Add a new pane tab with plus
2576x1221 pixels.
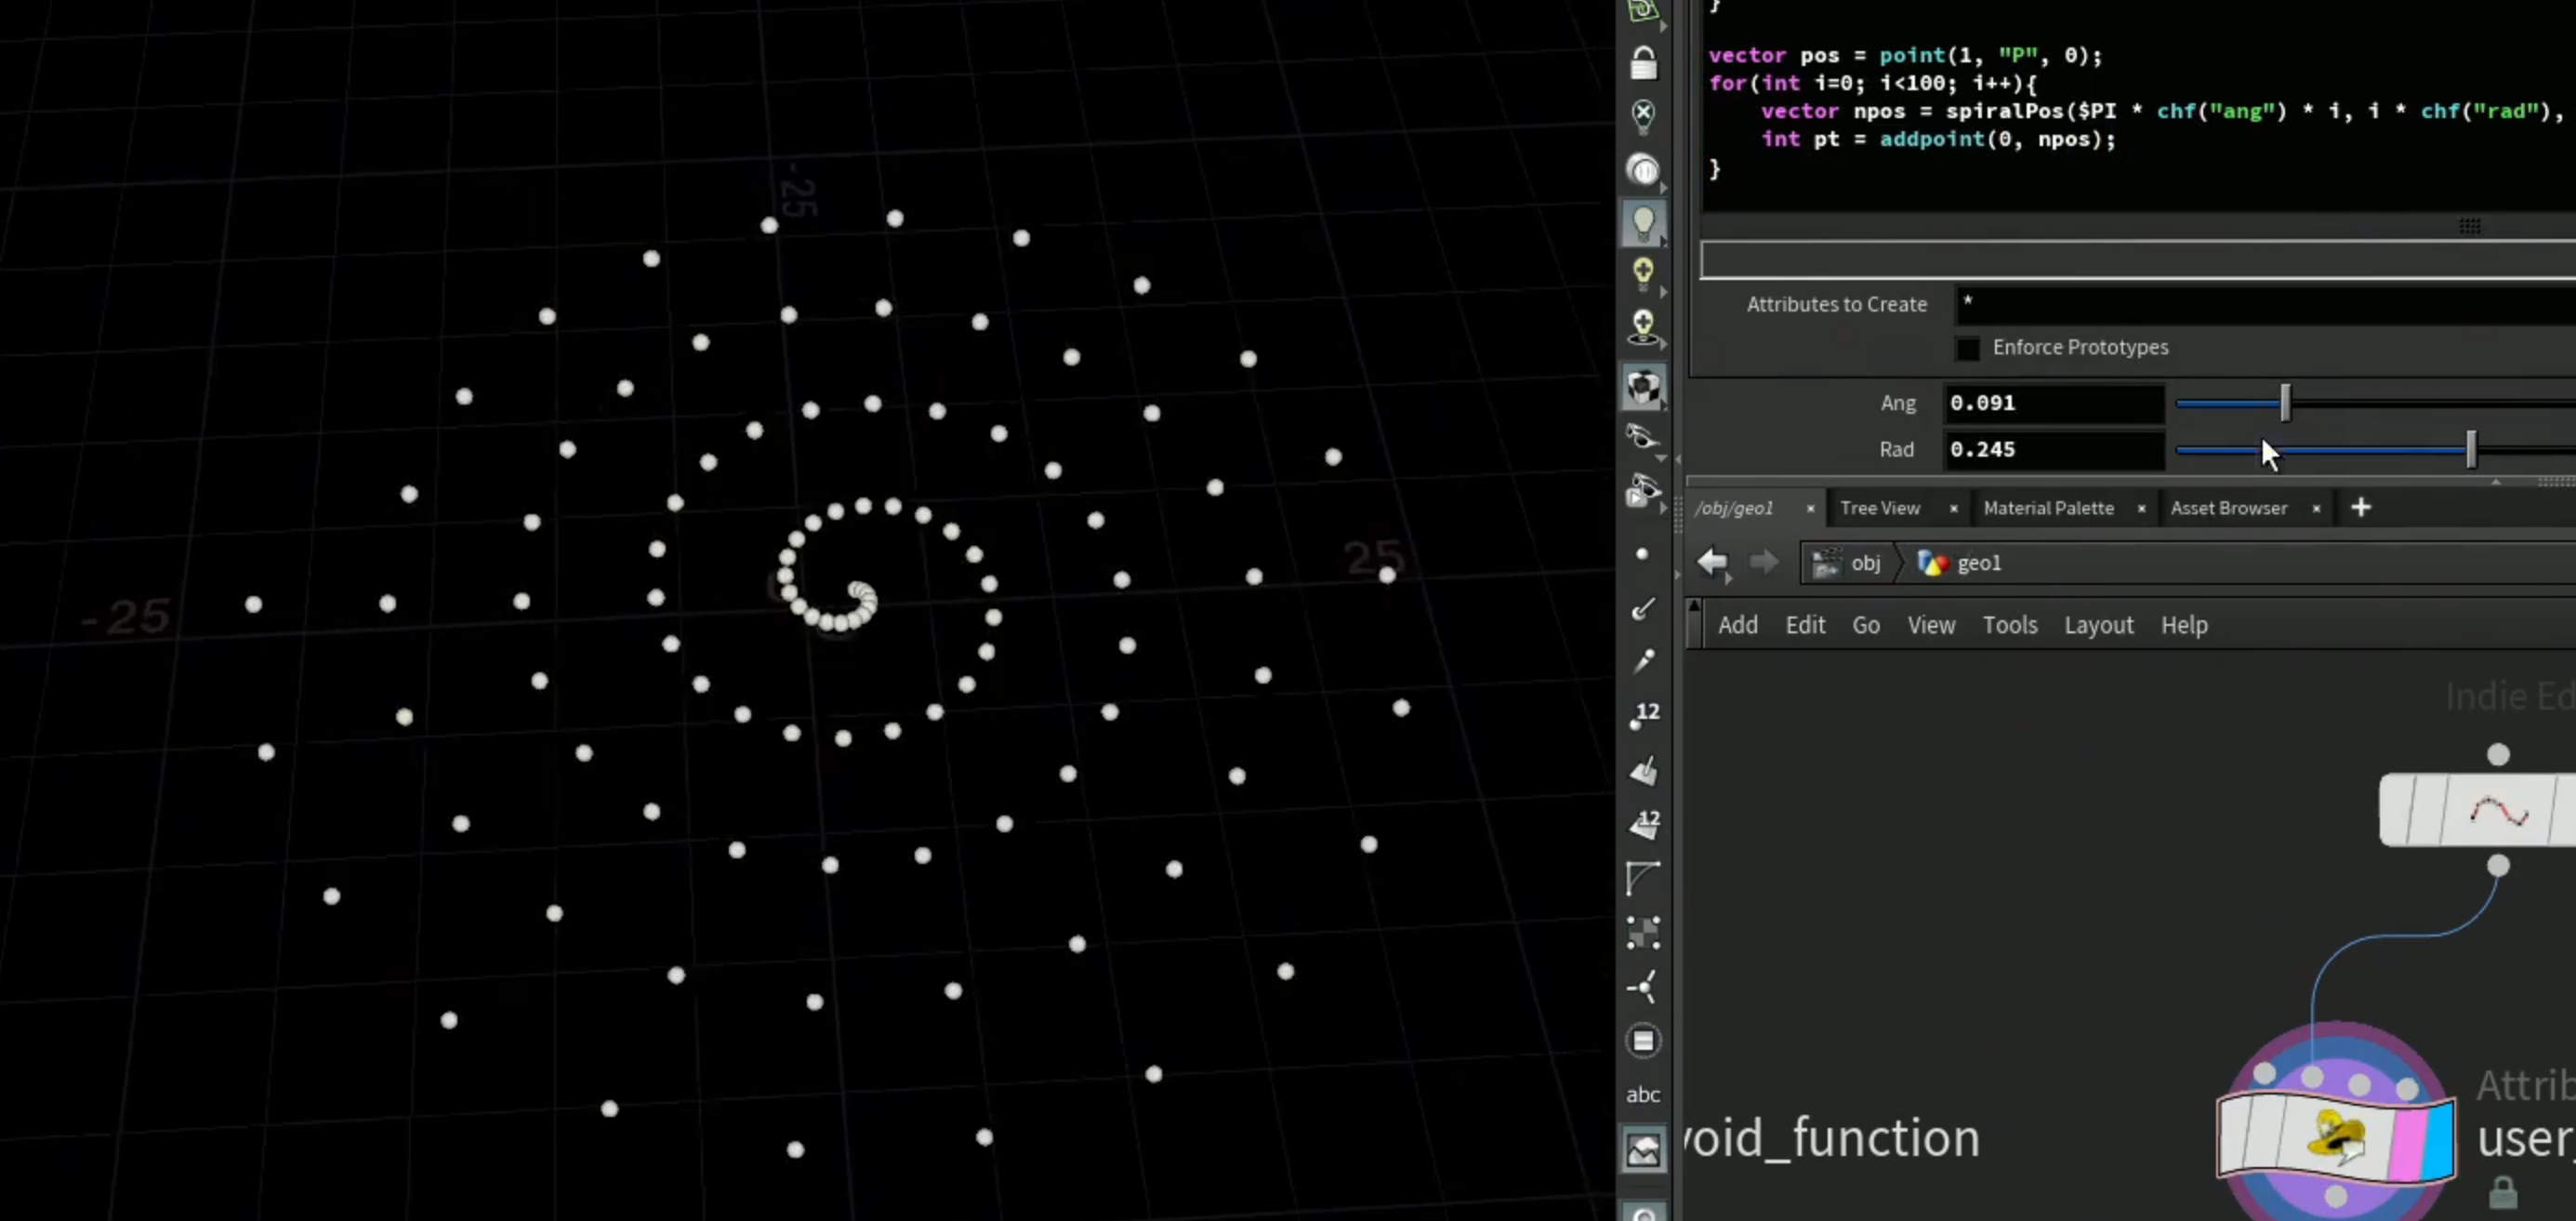point(2361,508)
